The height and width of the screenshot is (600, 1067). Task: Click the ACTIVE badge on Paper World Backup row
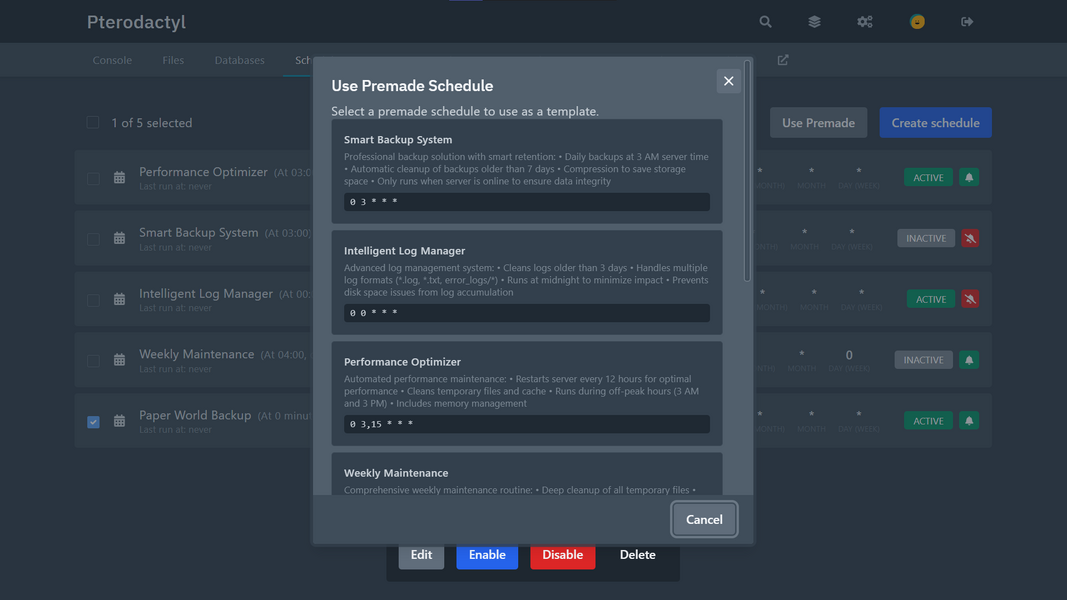(x=928, y=421)
